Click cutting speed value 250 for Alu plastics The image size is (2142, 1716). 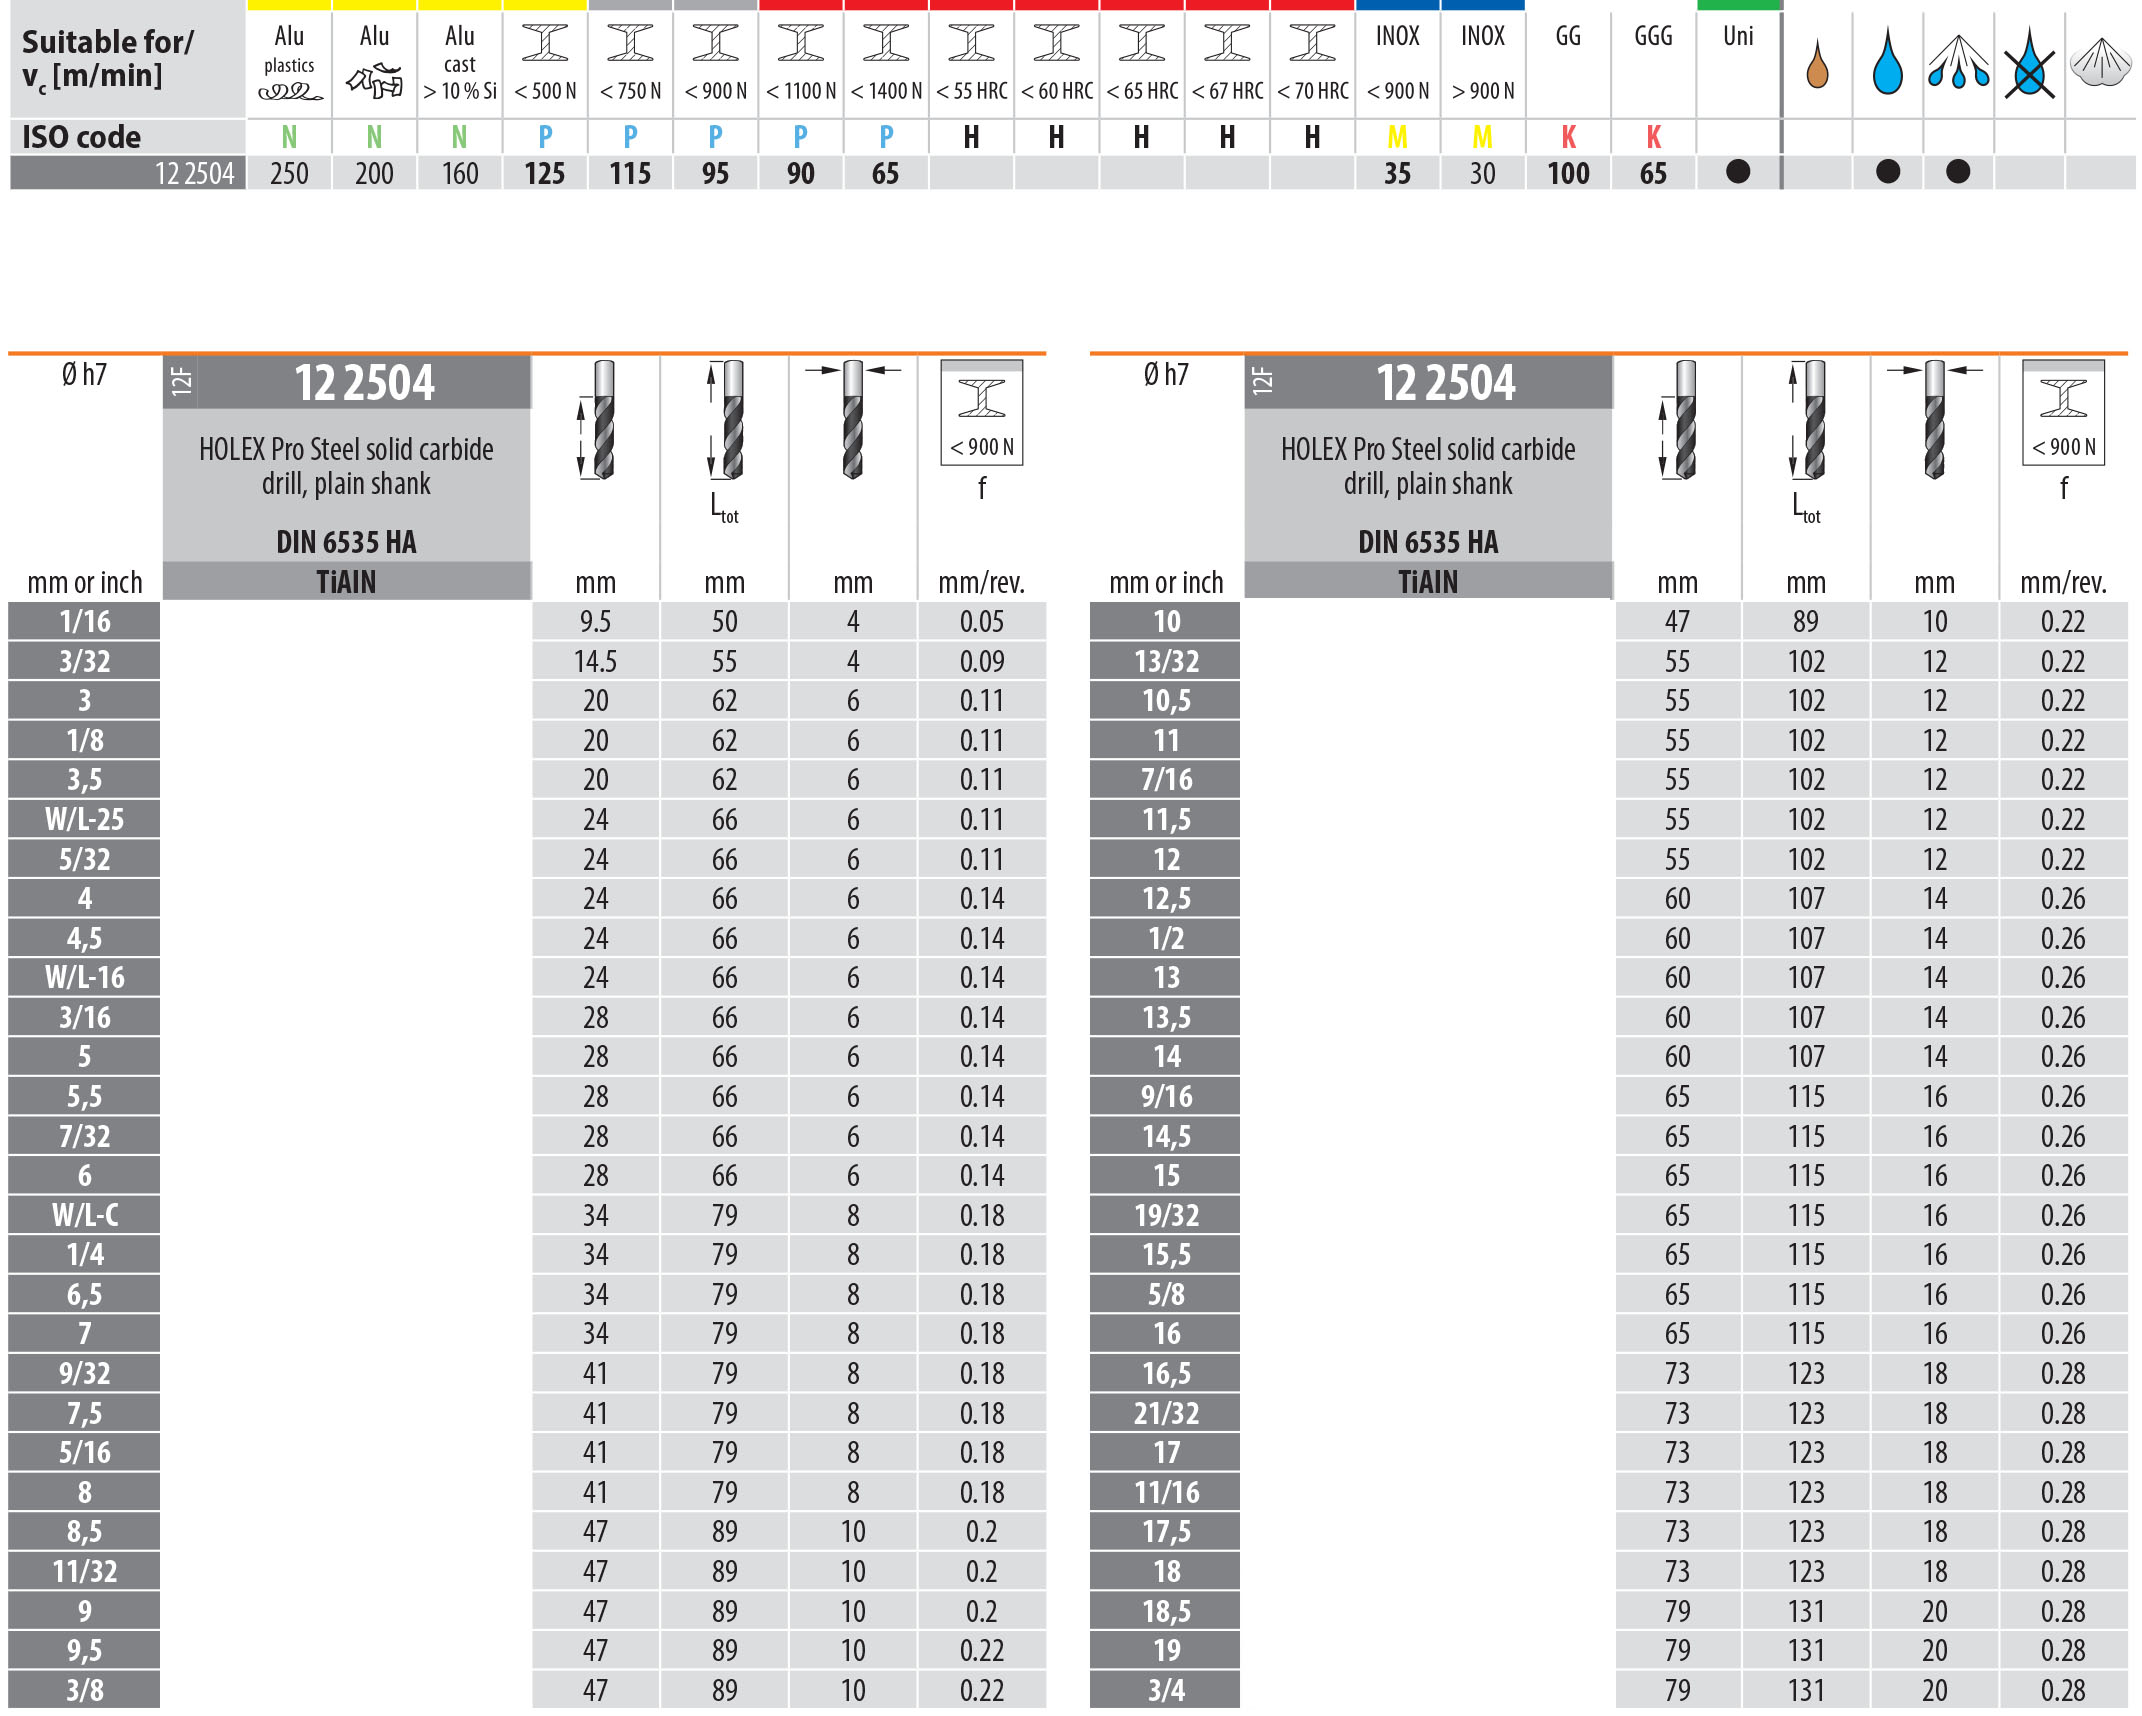[x=289, y=174]
